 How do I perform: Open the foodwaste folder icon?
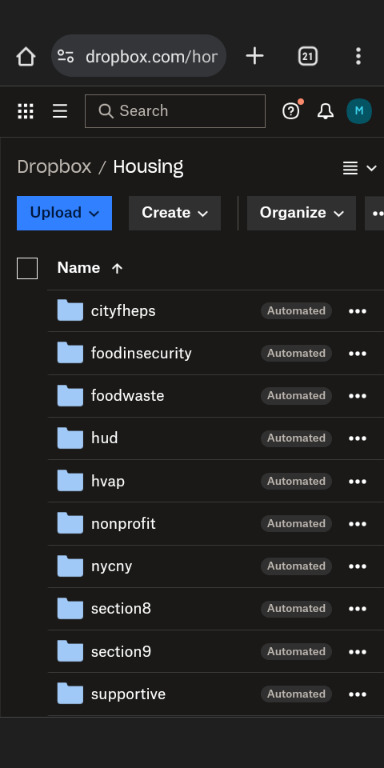pos(70,396)
